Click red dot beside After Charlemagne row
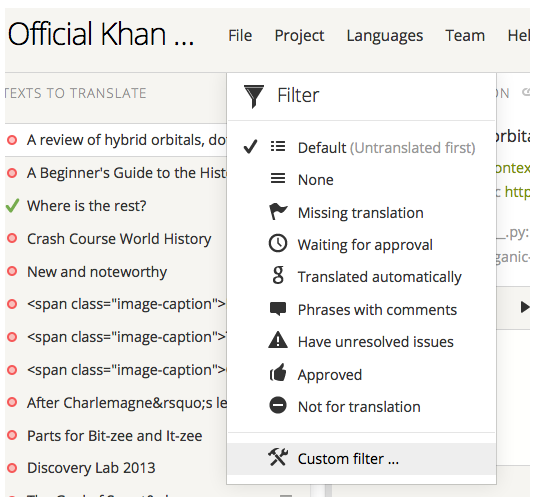 (12, 402)
